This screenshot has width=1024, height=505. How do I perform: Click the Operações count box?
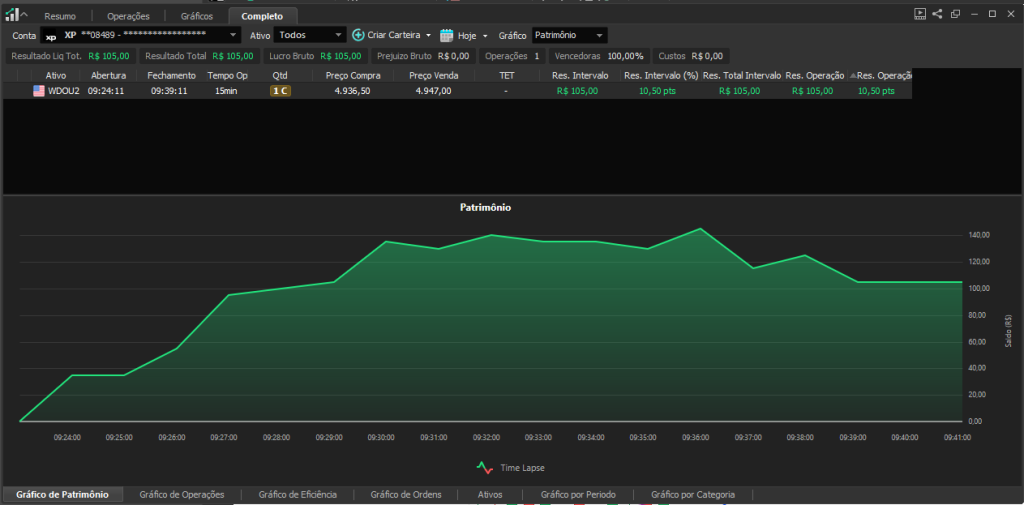click(x=513, y=56)
